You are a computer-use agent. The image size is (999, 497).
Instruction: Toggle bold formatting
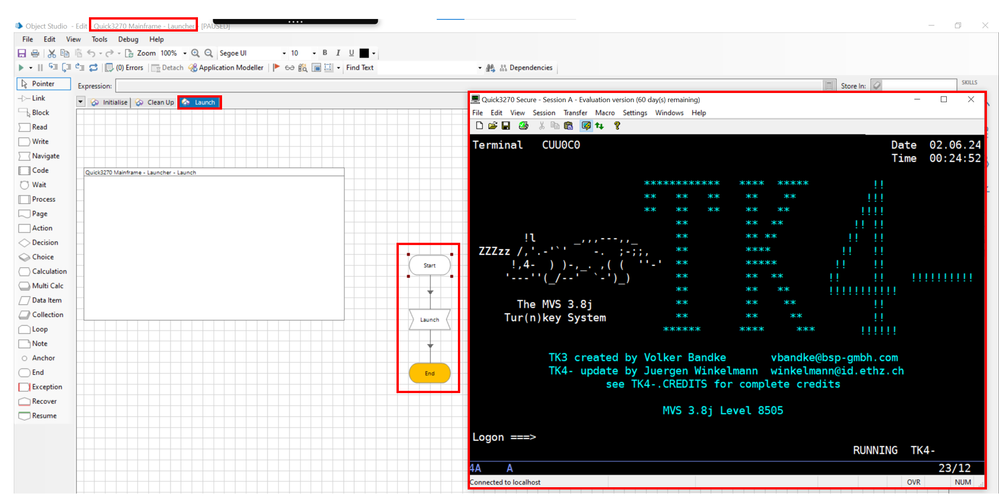click(325, 53)
